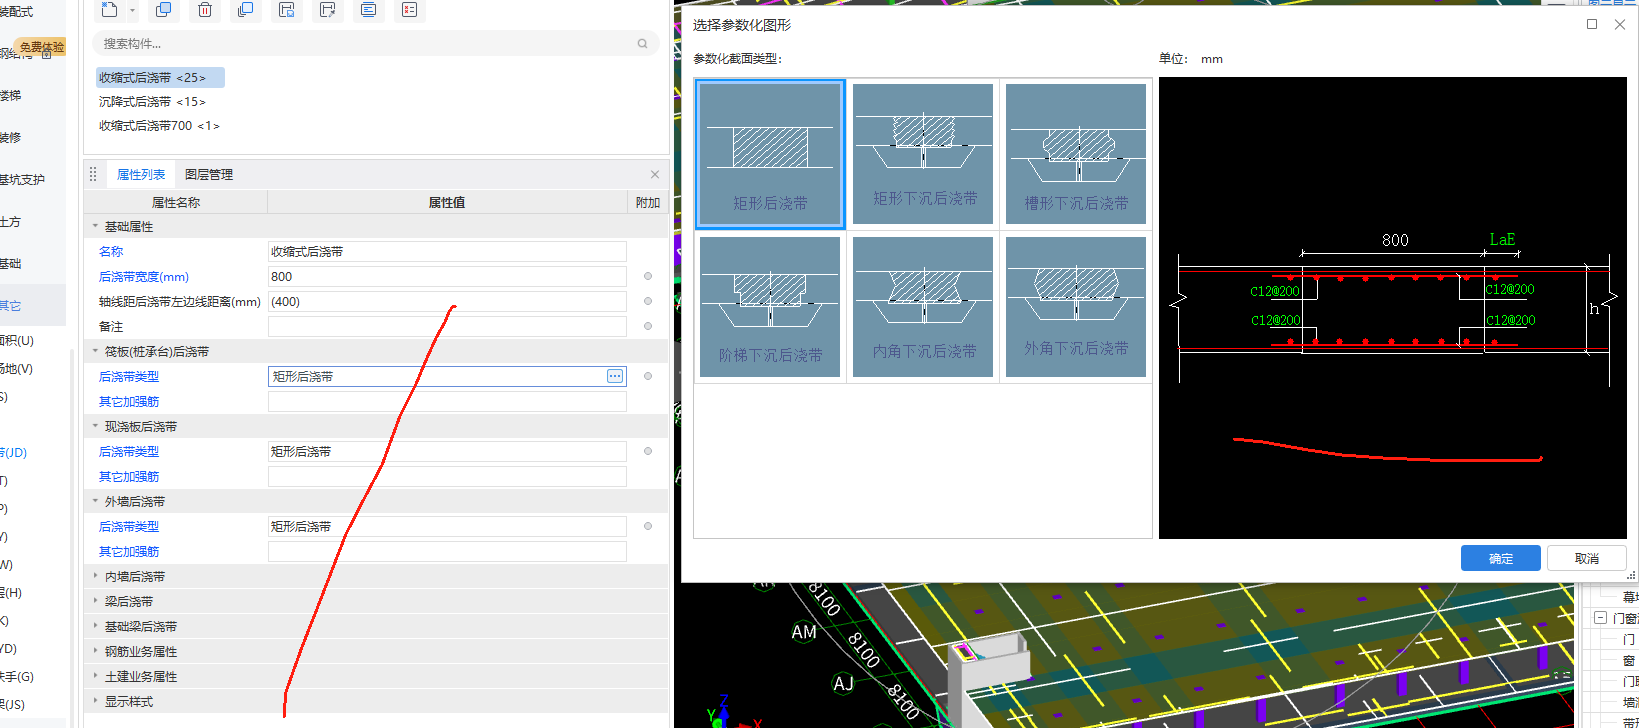Click the 备注 value field
The image size is (1639, 728).
click(447, 326)
